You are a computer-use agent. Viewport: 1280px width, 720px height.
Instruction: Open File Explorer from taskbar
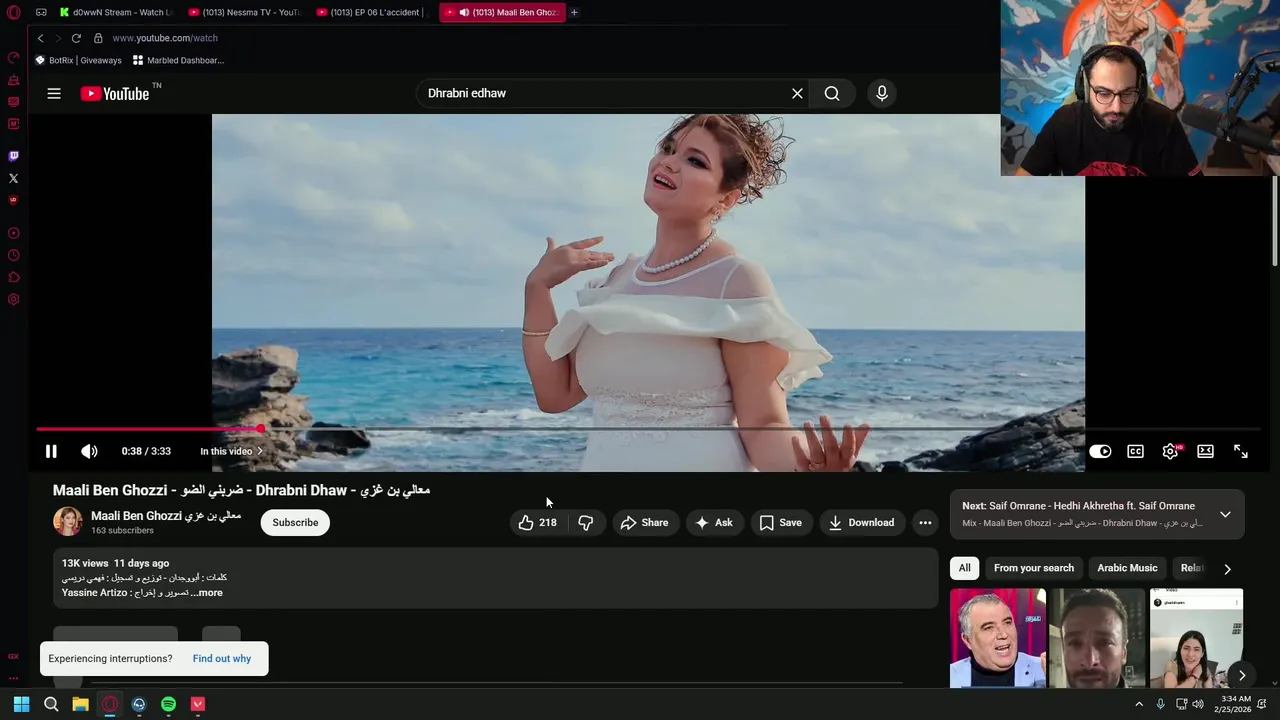click(x=80, y=704)
